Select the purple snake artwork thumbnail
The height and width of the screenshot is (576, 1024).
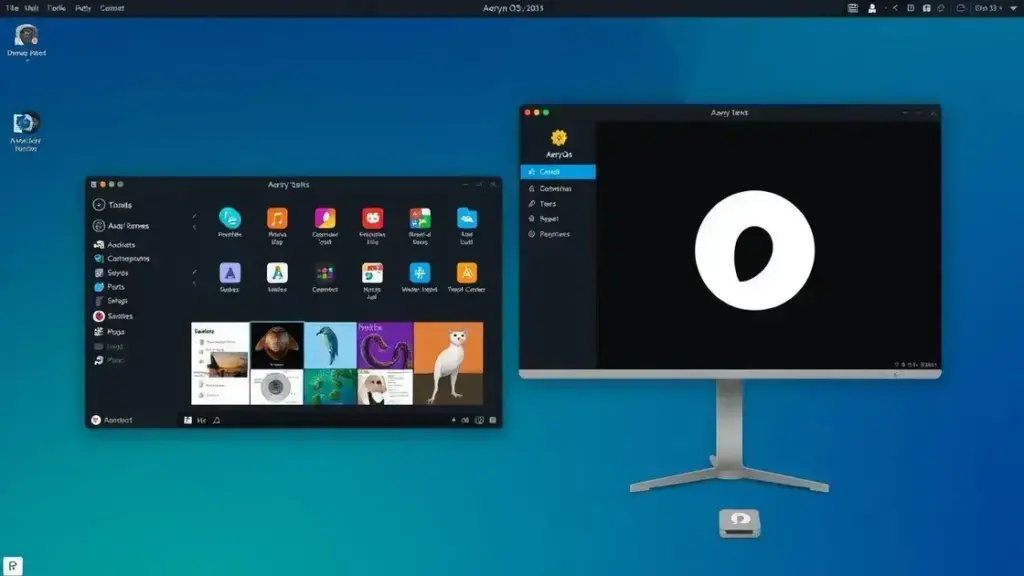coord(385,345)
